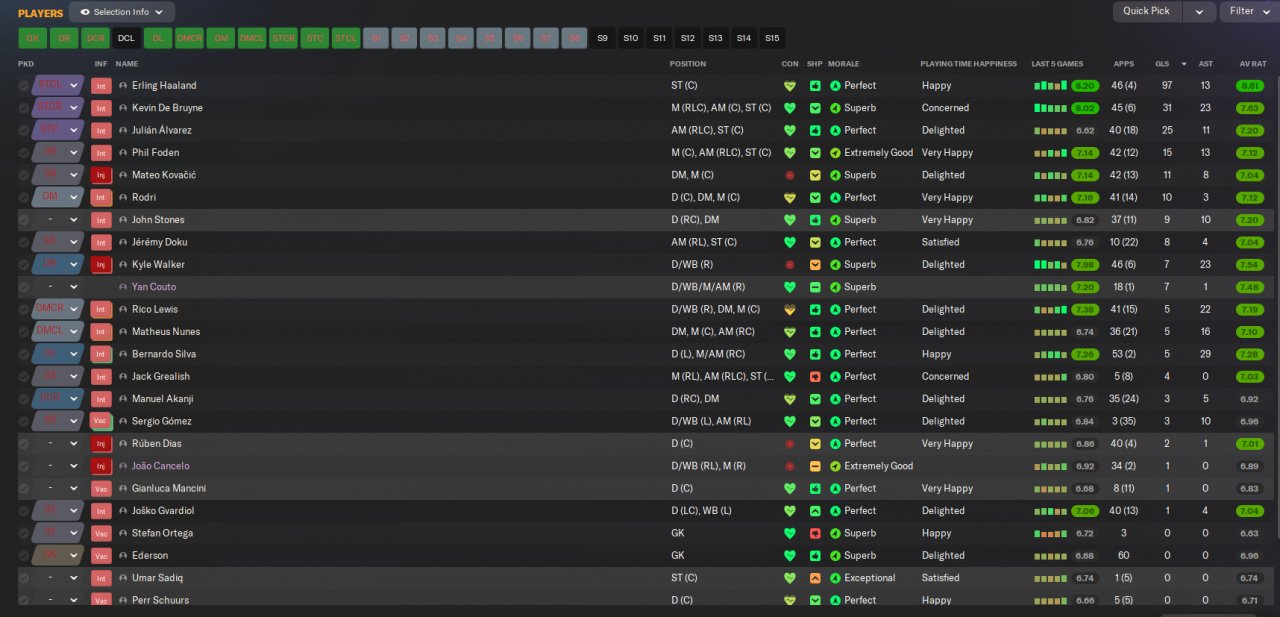Select the STCL position slot
The width and height of the screenshot is (1280, 617).
point(345,38)
